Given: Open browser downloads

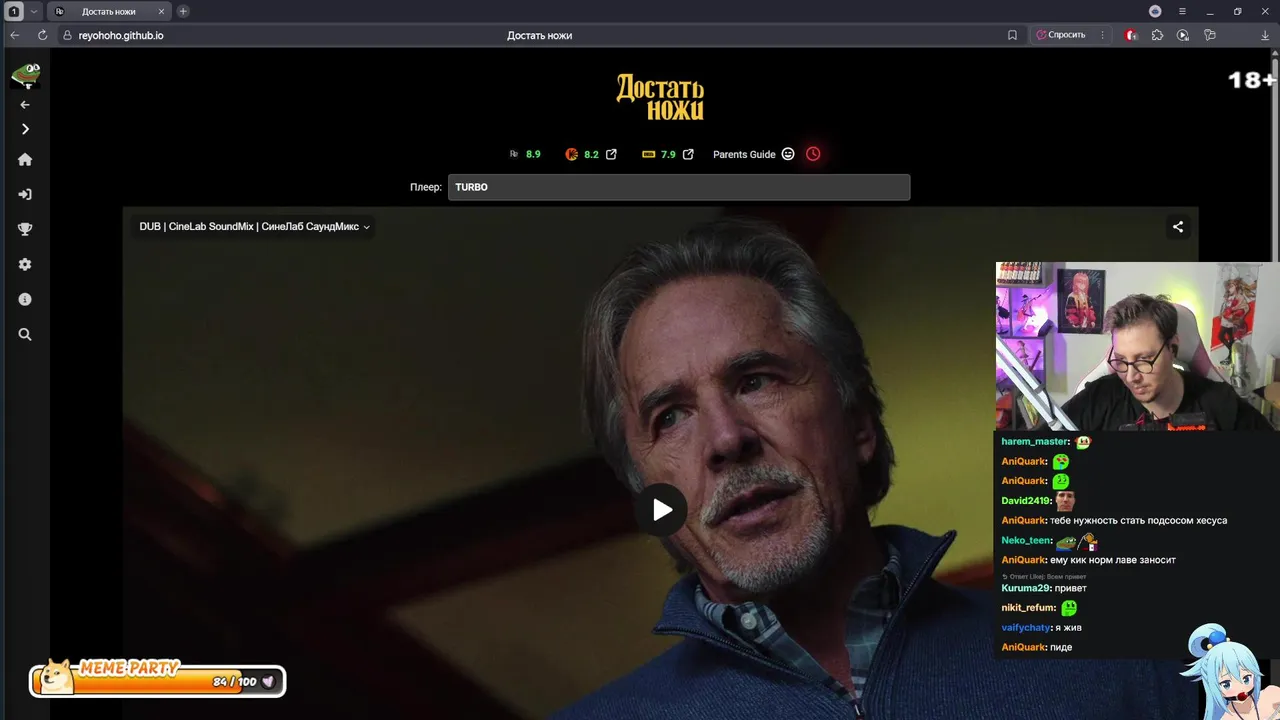Looking at the screenshot, I should click(x=1266, y=35).
